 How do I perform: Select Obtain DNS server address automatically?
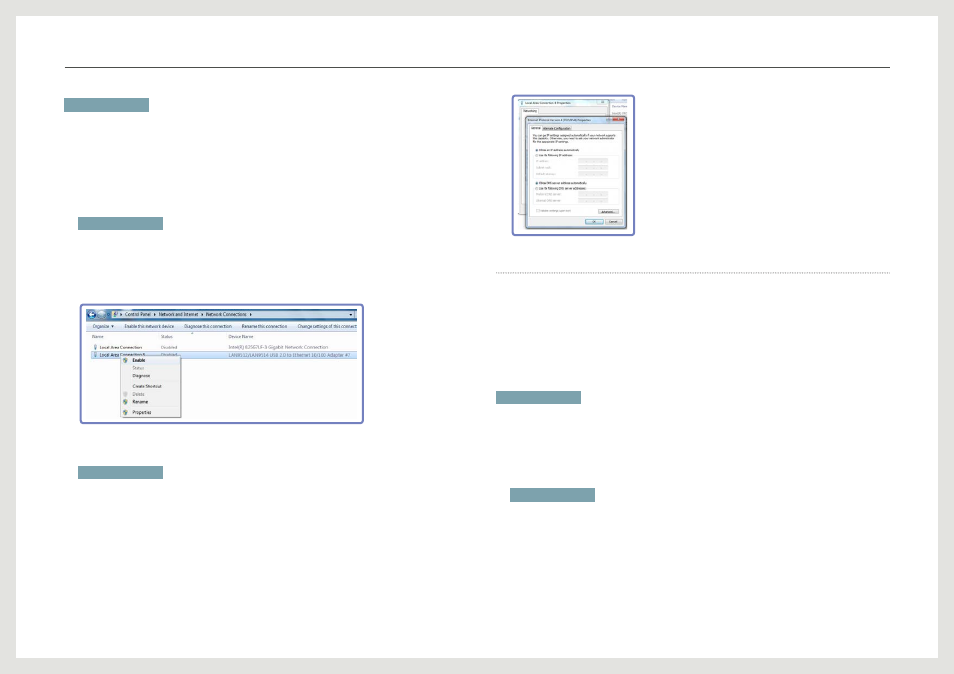coord(561,183)
